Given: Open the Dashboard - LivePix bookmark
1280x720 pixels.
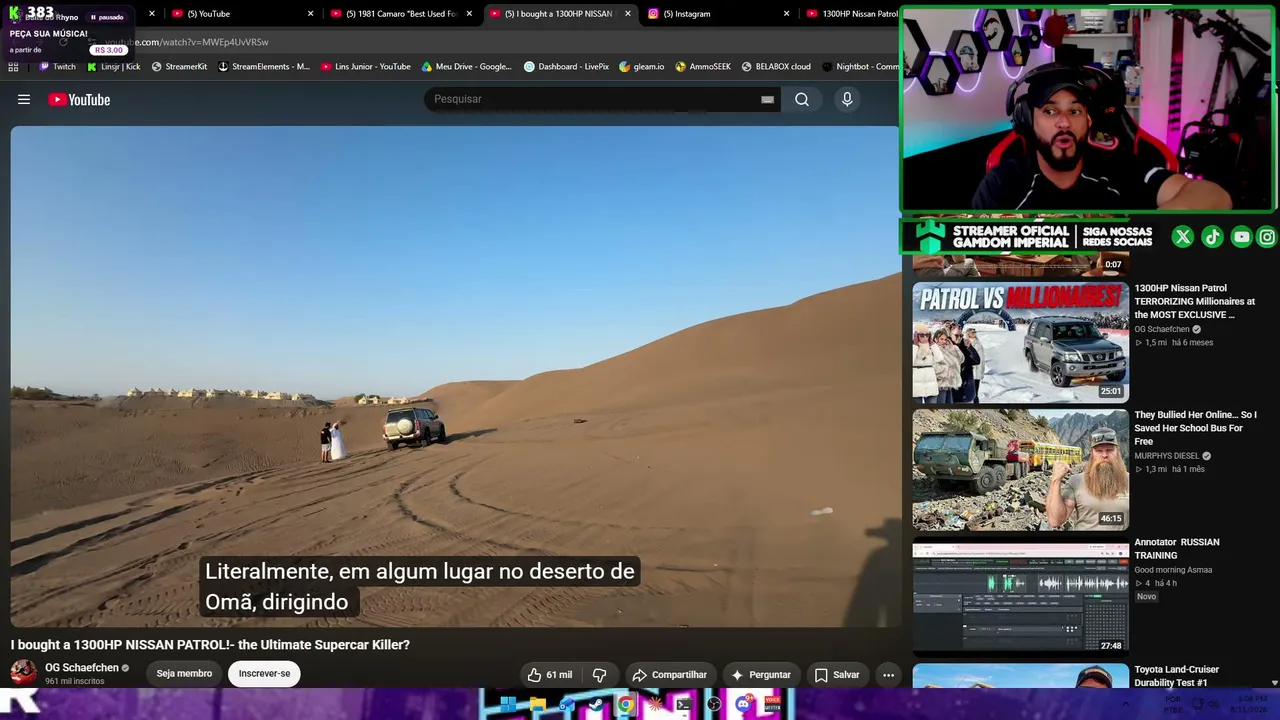Looking at the screenshot, I should coord(566,67).
